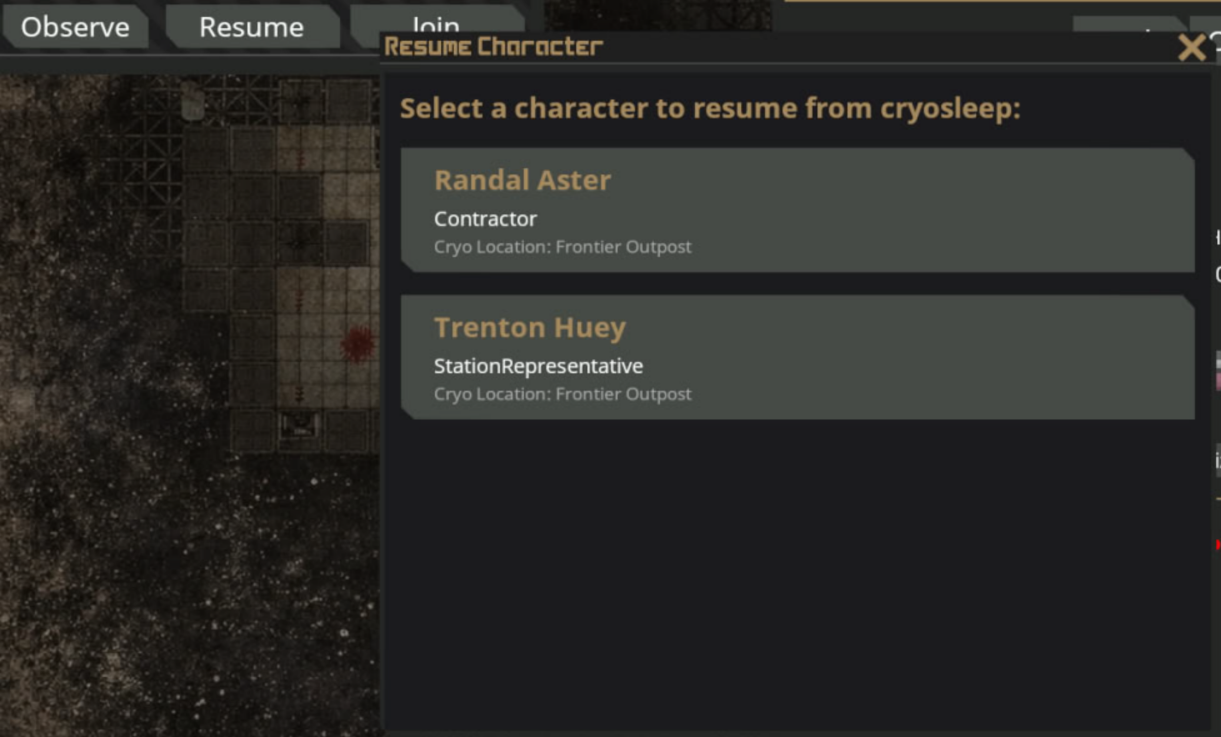Click the Trenton Huey name heading

pyautogui.click(x=530, y=327)
